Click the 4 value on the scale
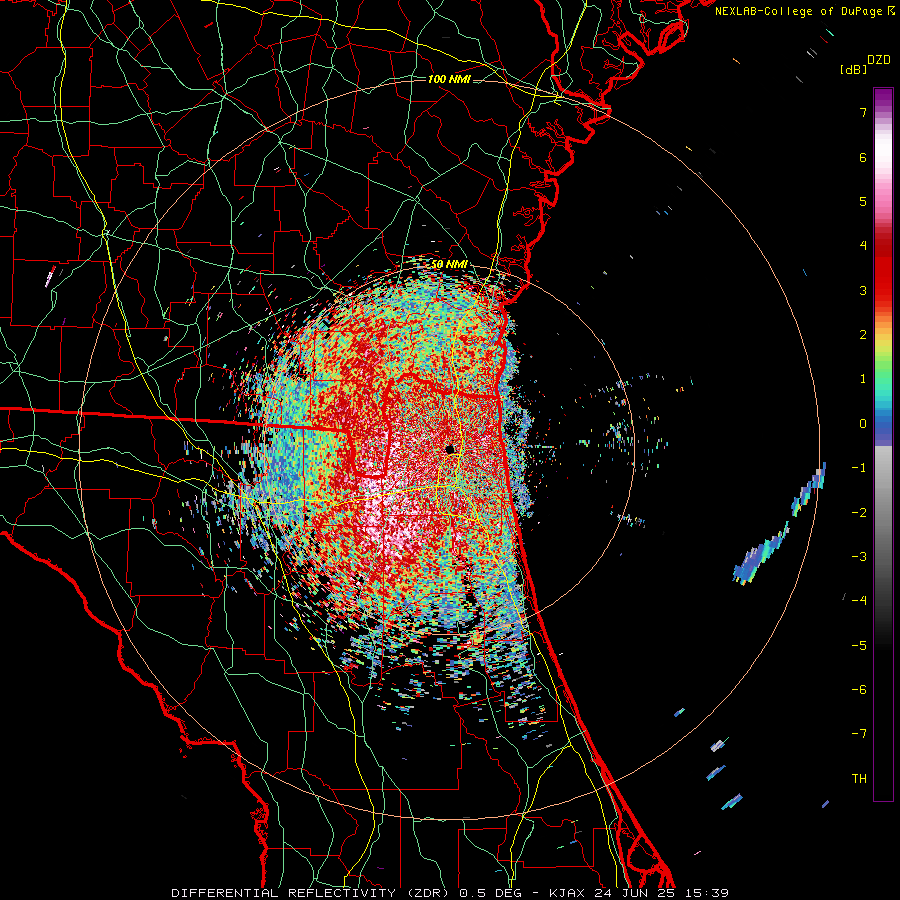The height and width of the screenshot is (900, 900). tap(863, 246)
